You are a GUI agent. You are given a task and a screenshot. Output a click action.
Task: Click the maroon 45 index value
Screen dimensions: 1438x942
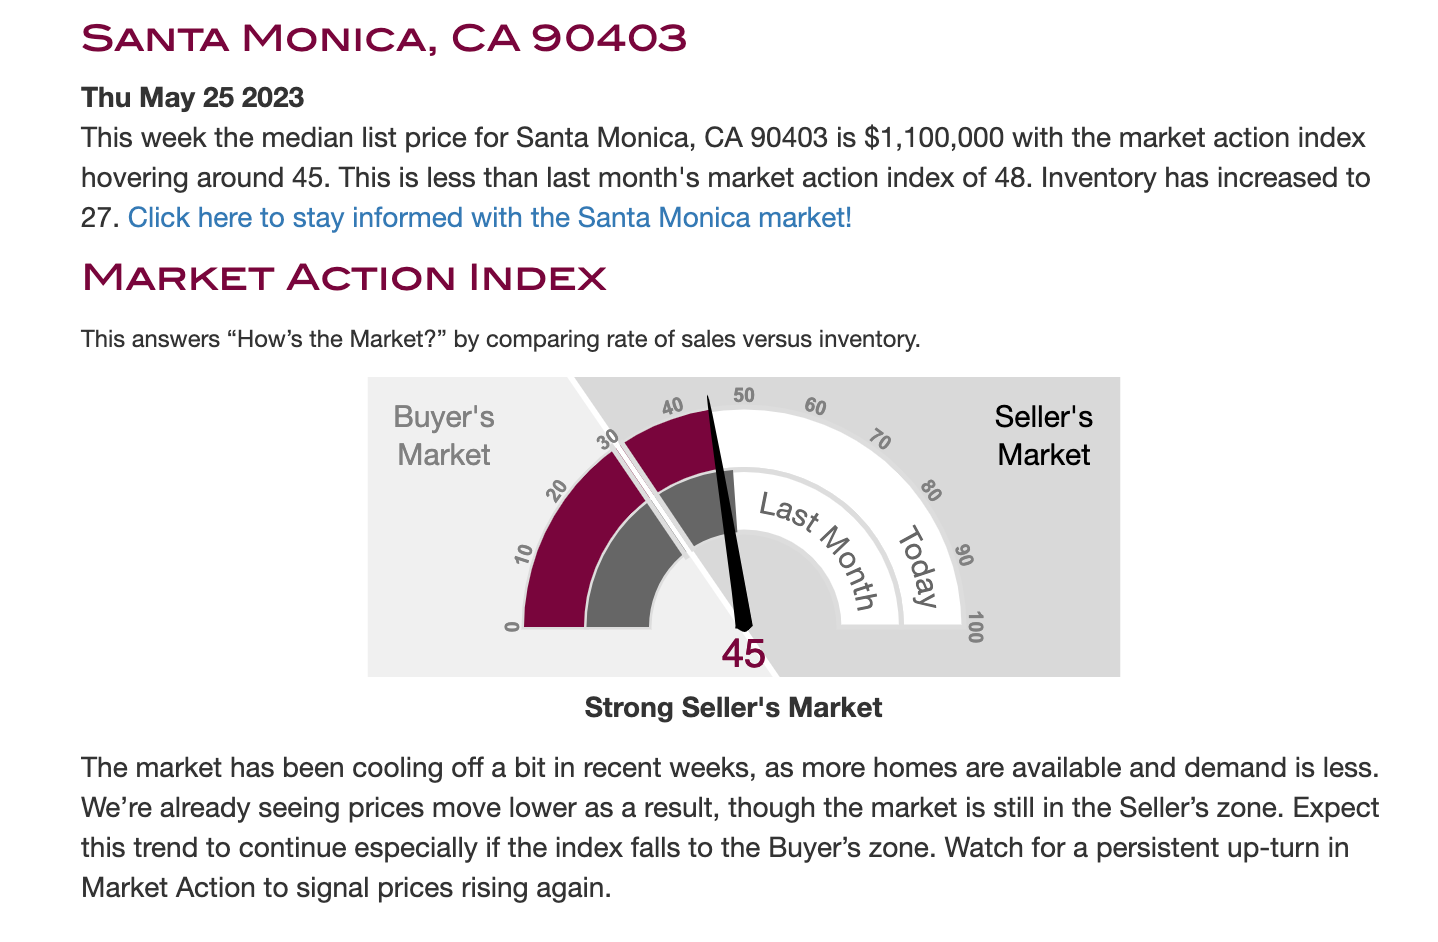[743, 653]
